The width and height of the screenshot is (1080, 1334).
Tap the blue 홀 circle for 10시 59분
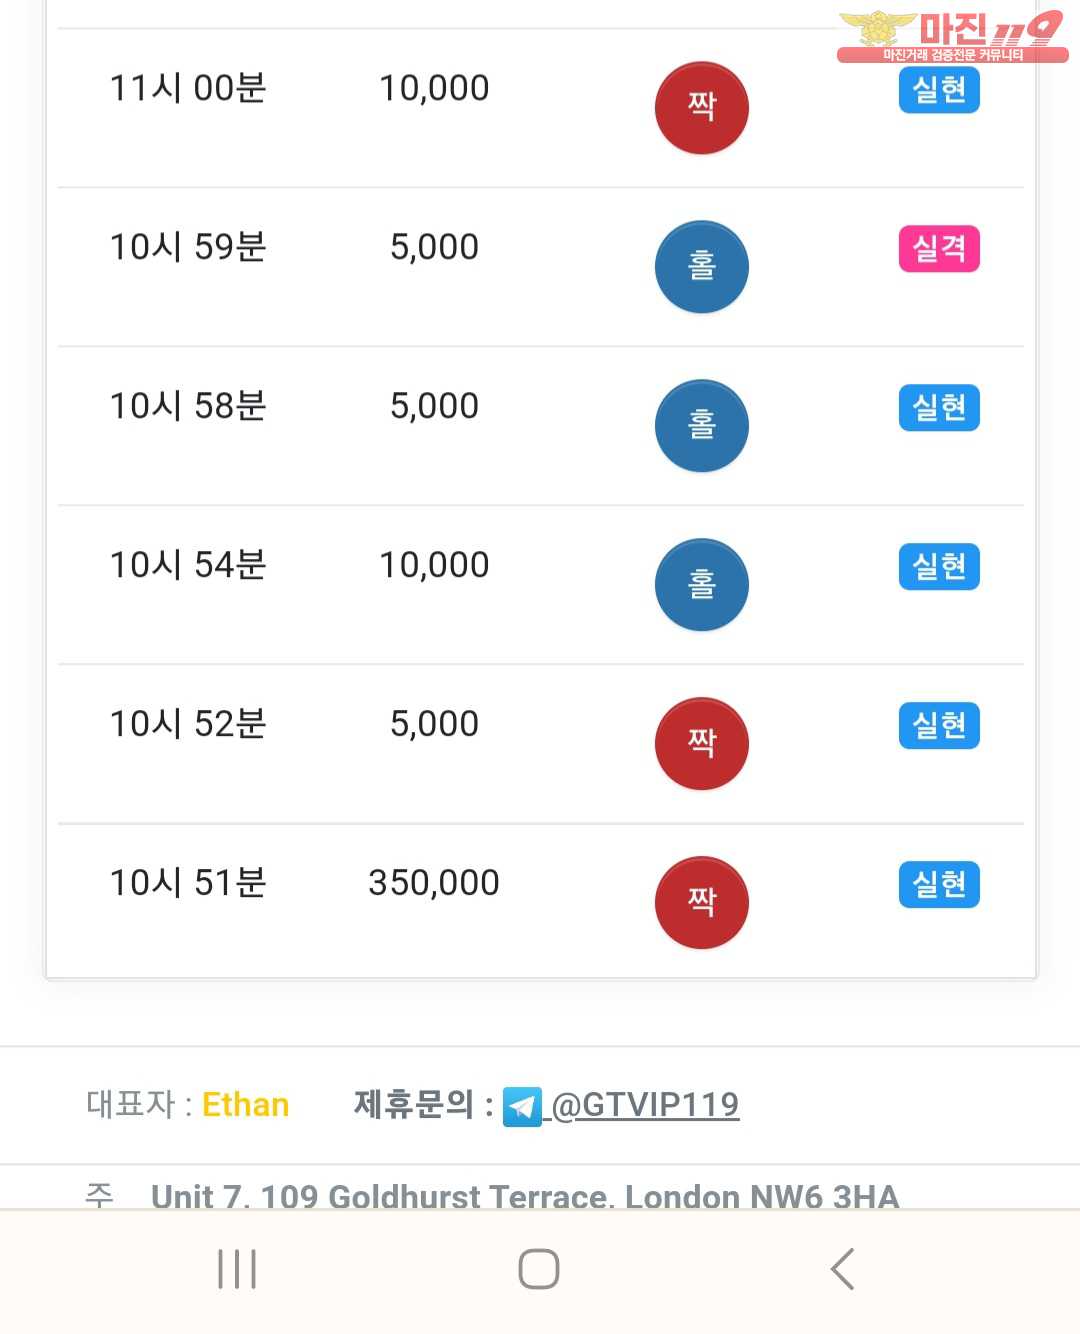[701, 266]
